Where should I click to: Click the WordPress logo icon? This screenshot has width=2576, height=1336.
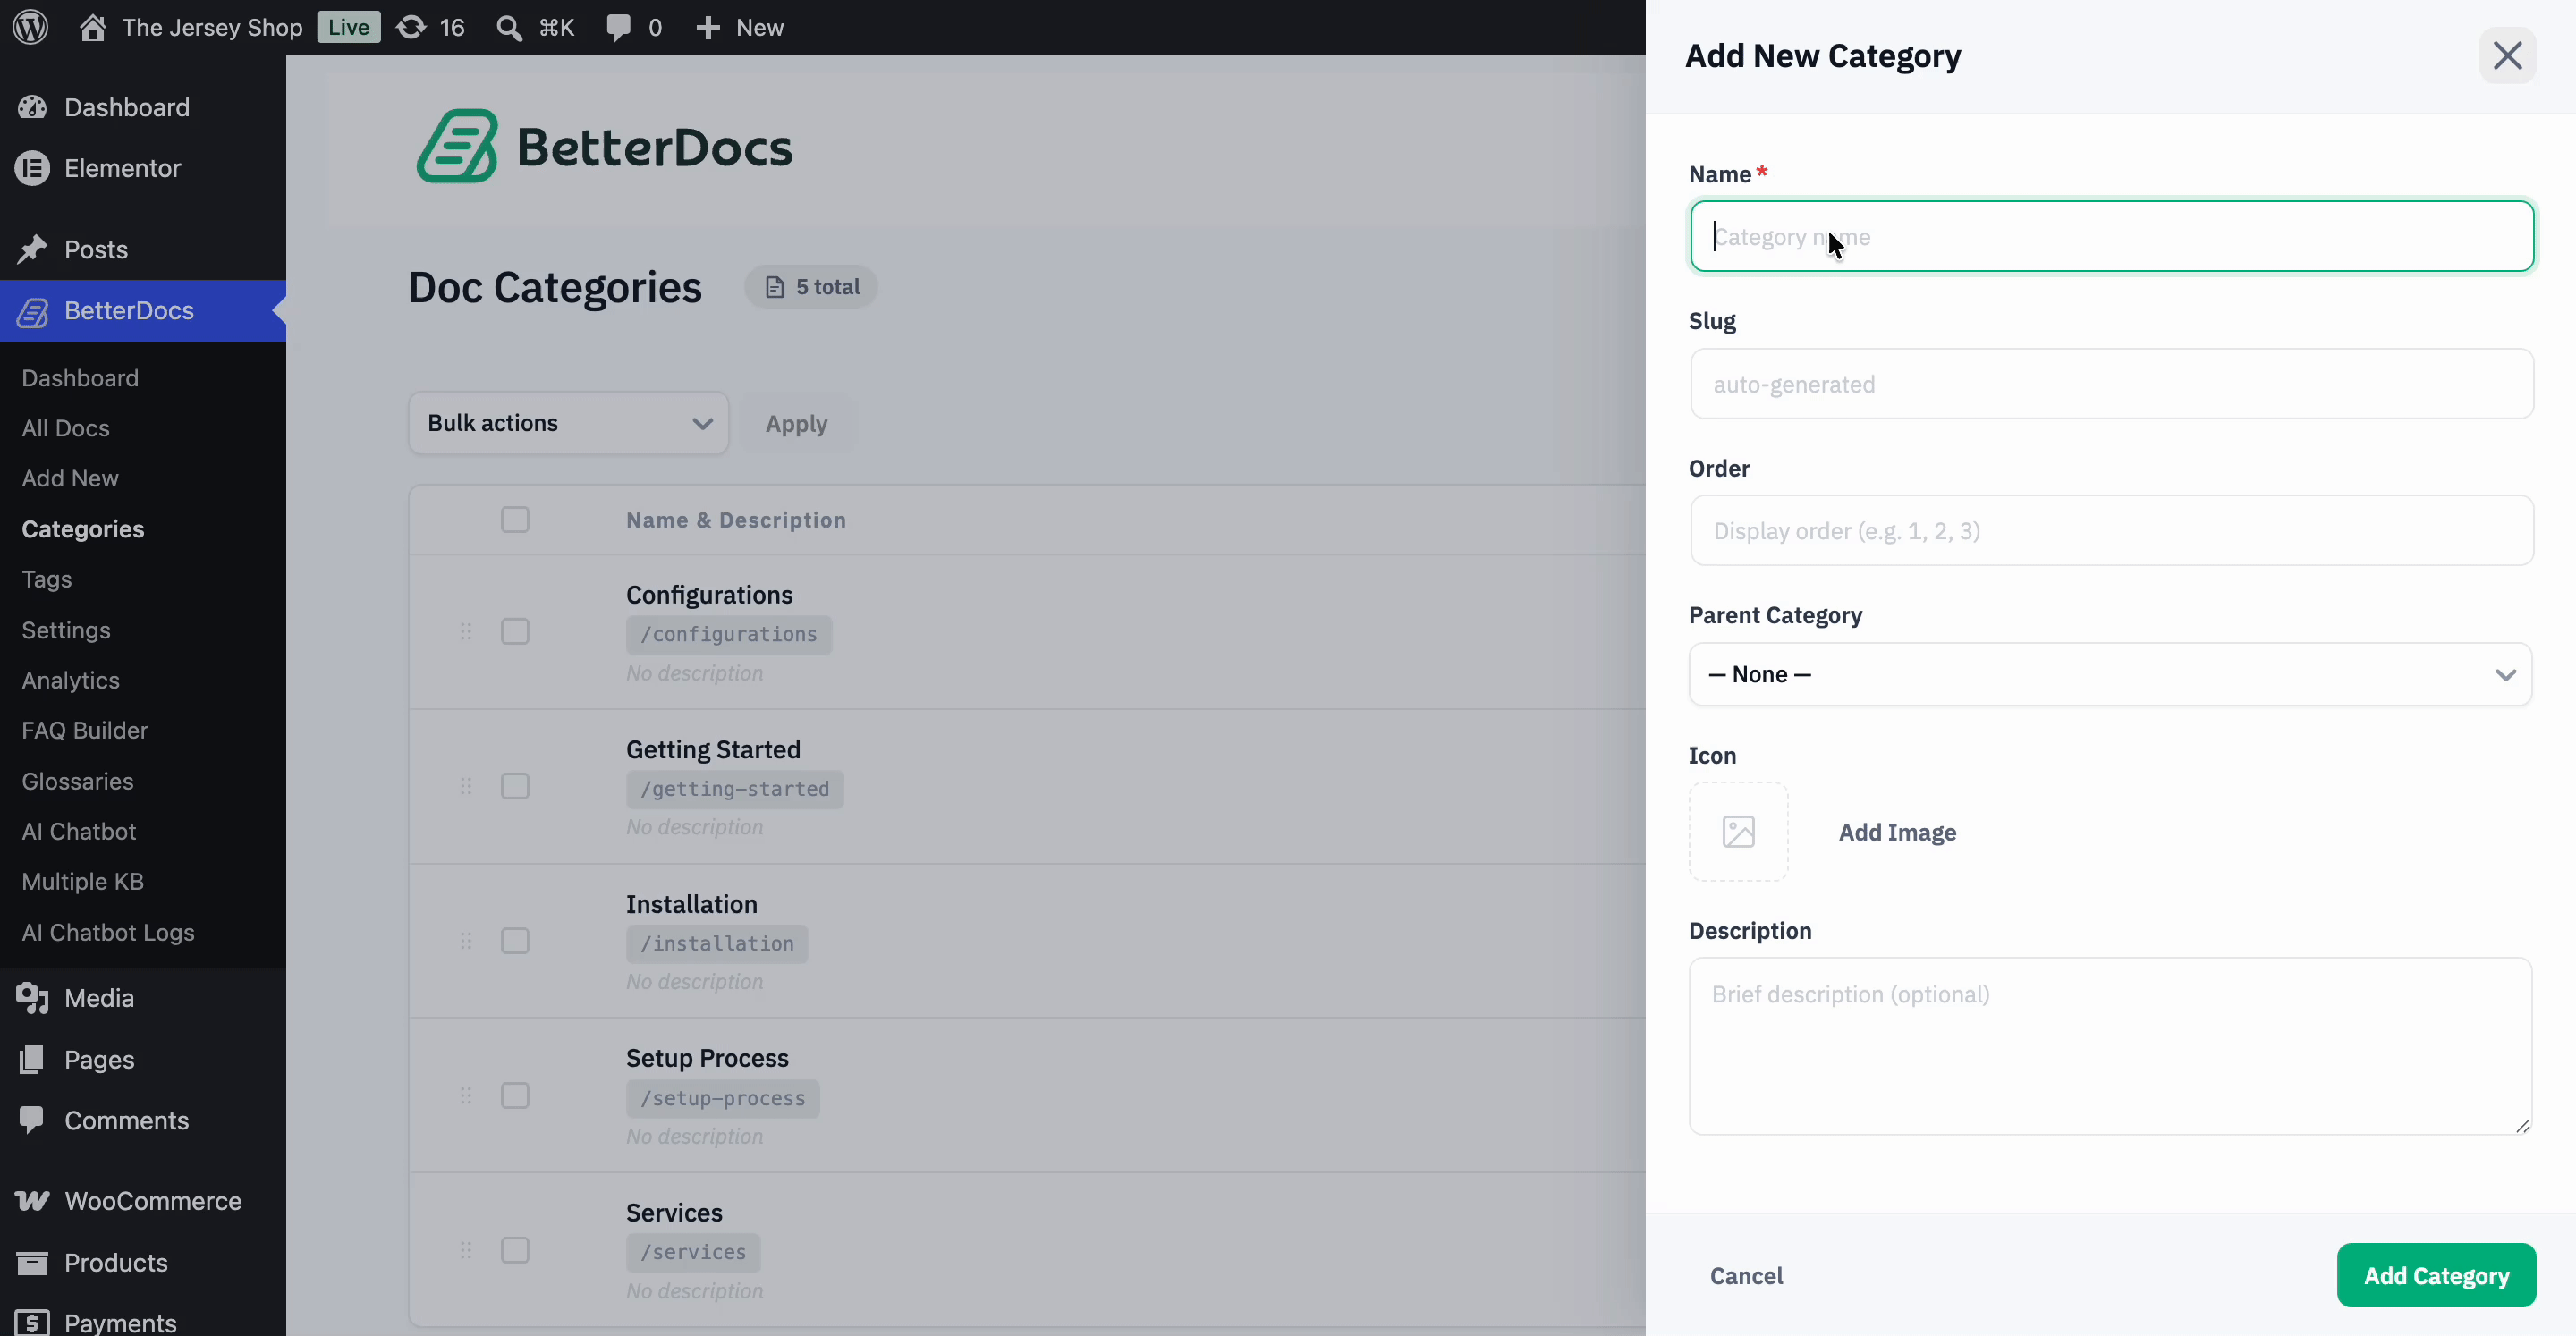pyautogui.click(x=30, y=27)
